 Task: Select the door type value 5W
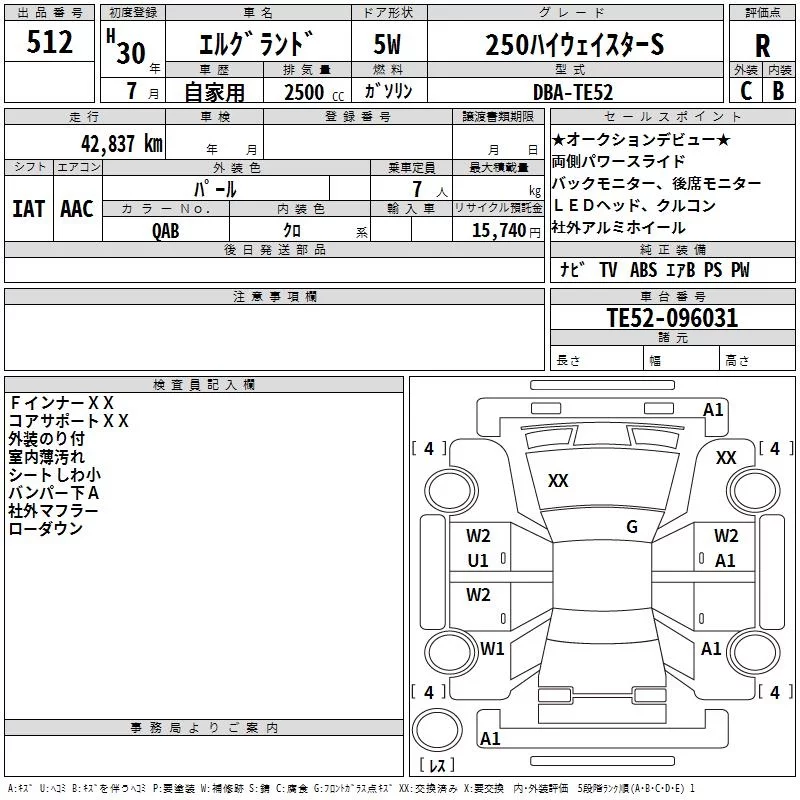(387, 44)
